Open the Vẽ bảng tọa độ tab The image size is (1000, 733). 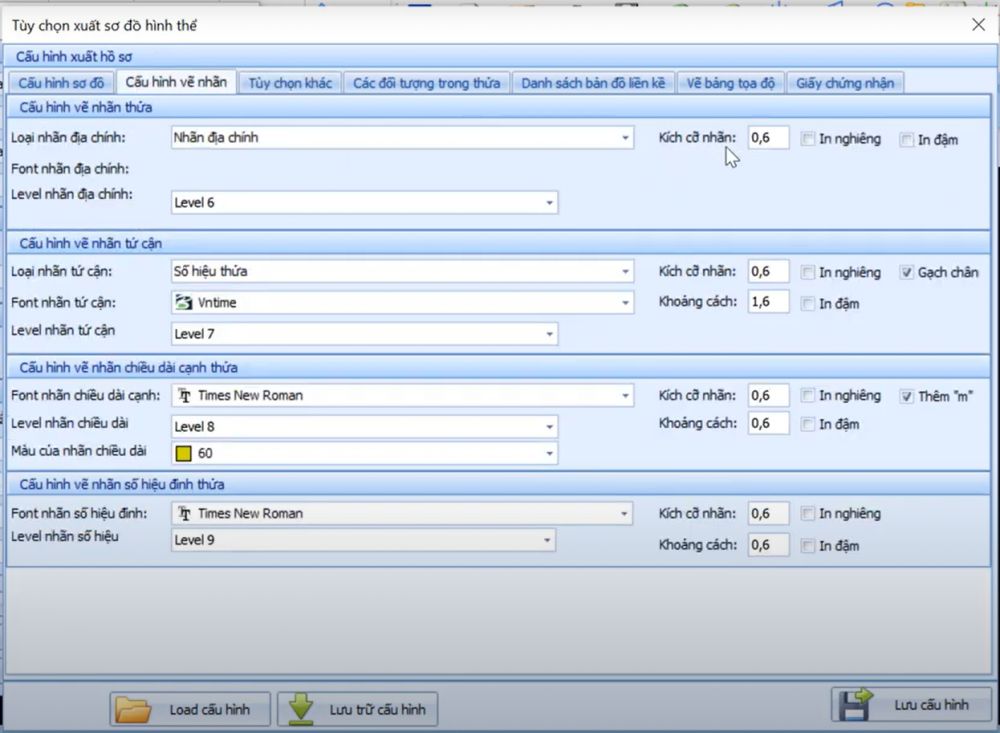click(730, 83)
